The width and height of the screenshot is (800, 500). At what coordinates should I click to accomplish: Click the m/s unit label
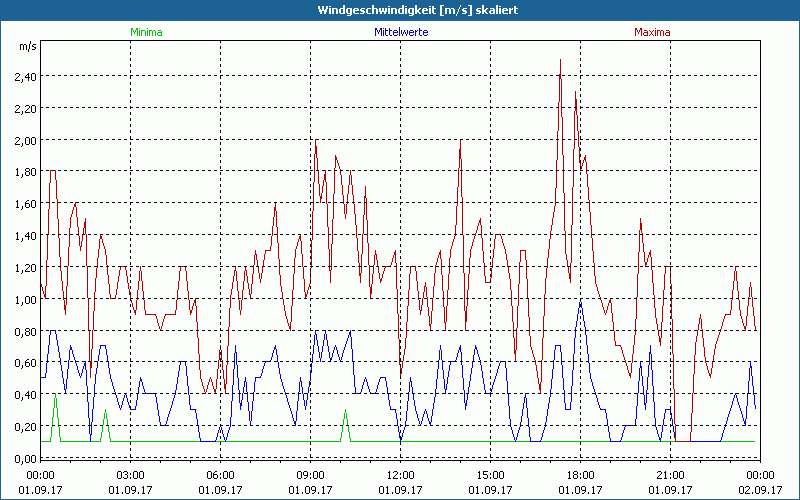click(x=26, y=47)
